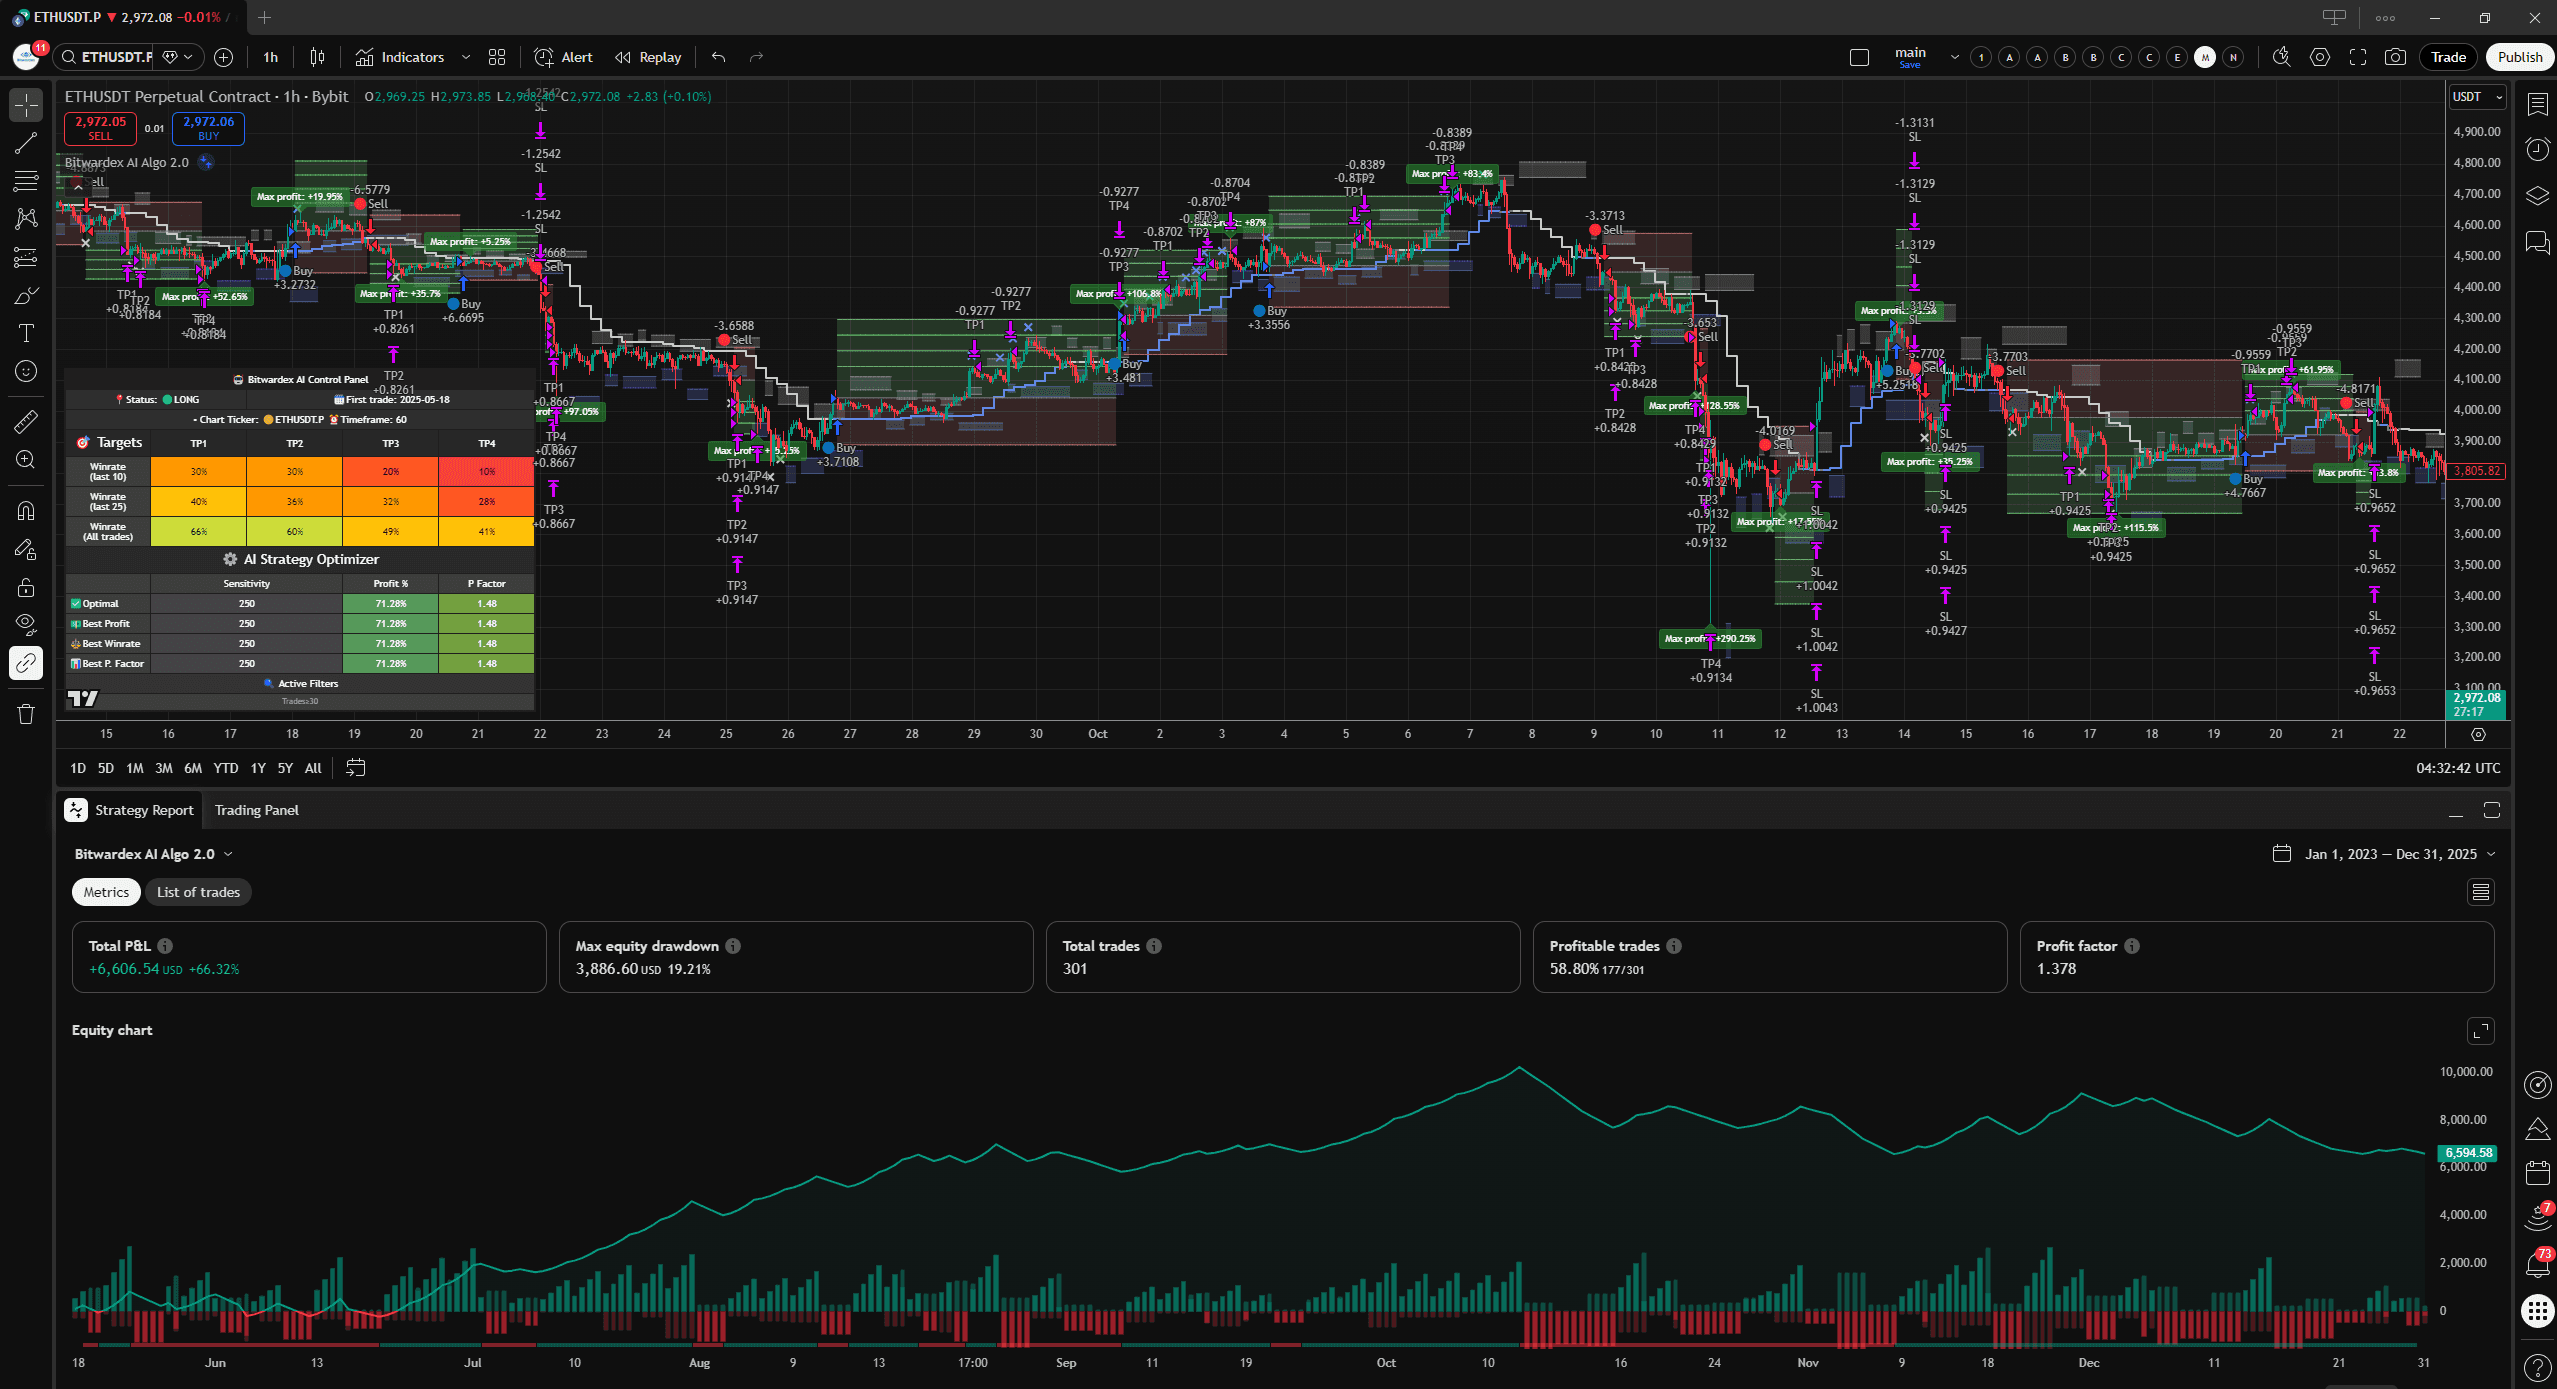Image resolution: width=2557 pixels, height=1389 pixels.
Task: Click the Trade button
Action: [2447, 57]
